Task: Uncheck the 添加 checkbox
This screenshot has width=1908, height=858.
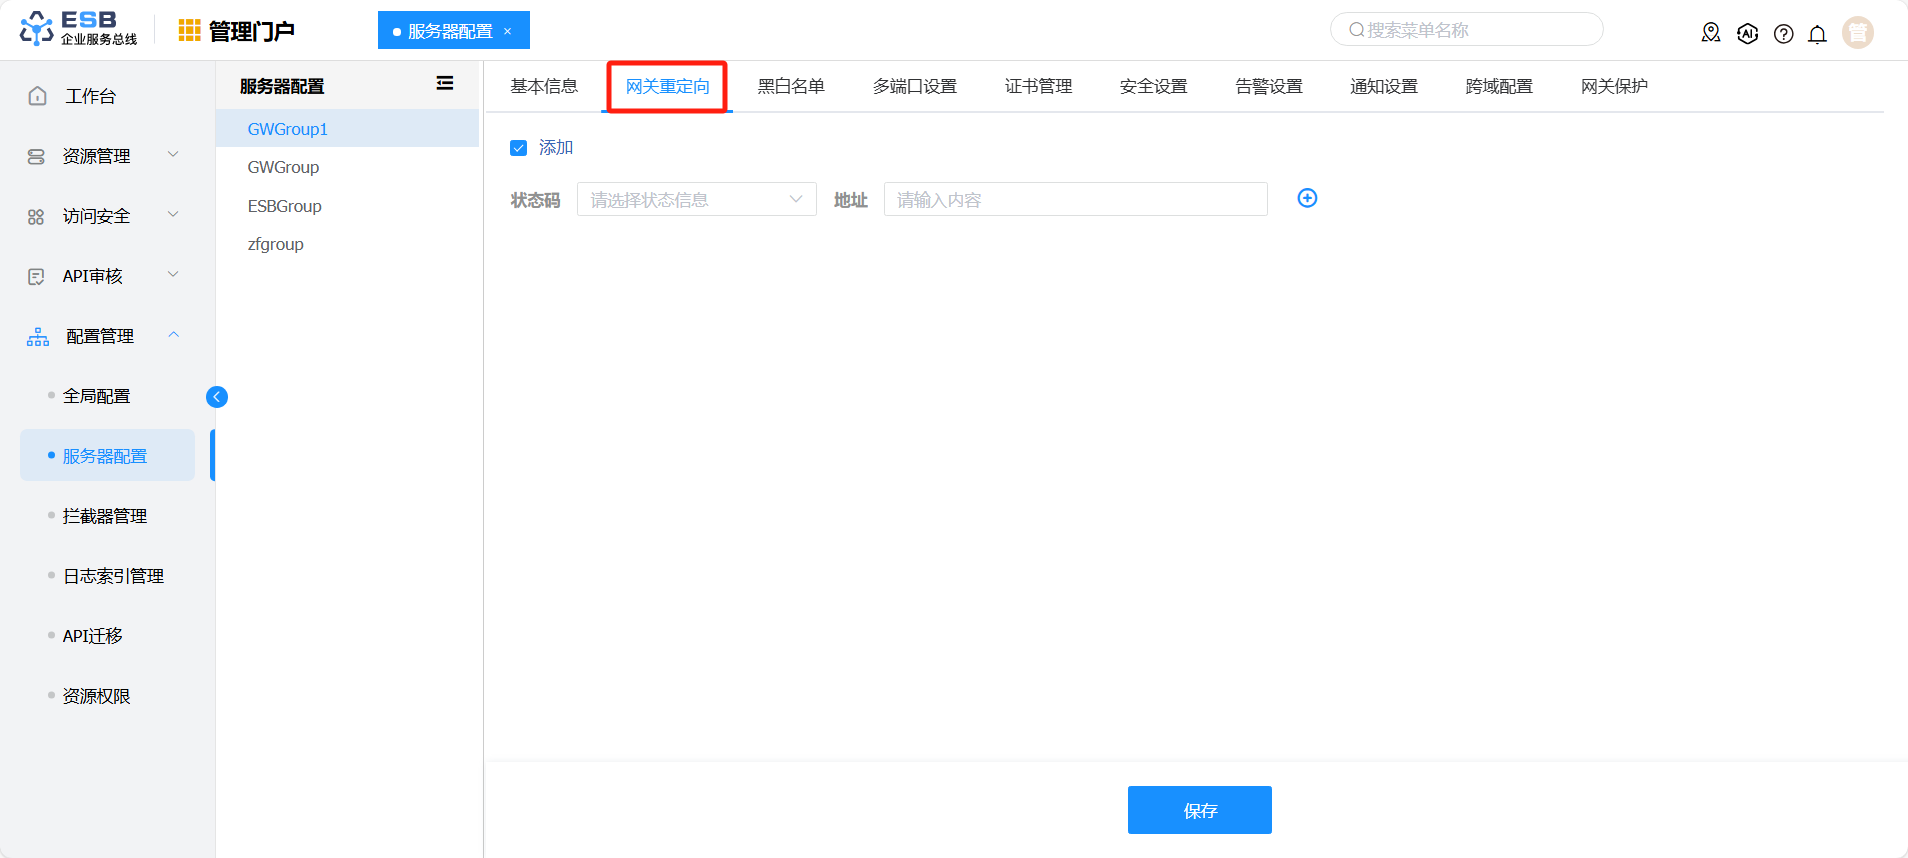Action: 518,148
